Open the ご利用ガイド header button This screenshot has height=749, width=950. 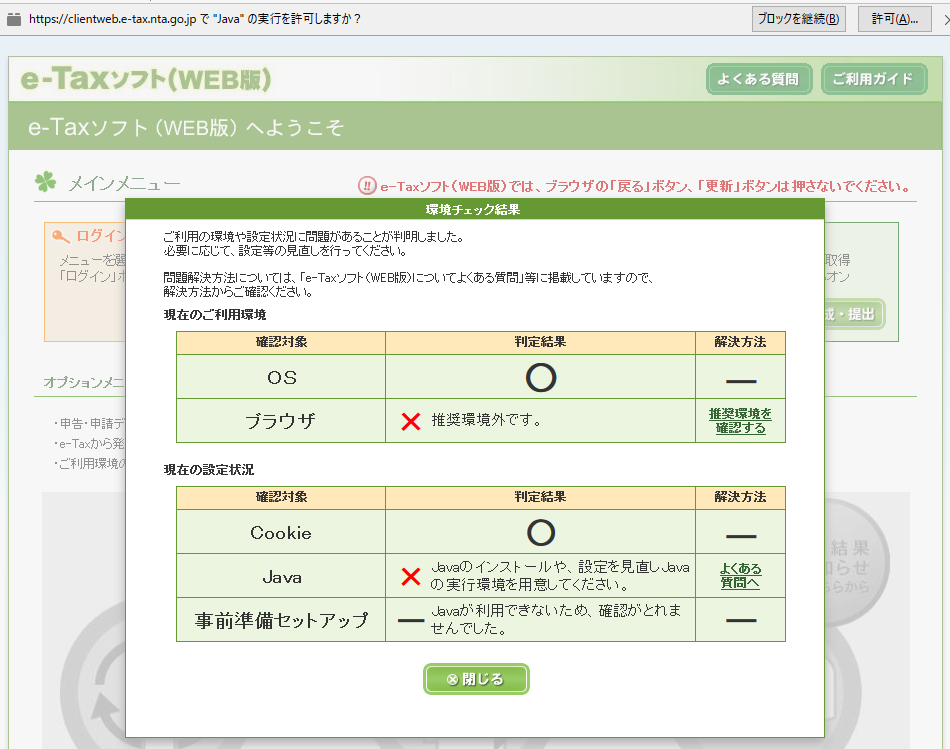pos(874,79)
